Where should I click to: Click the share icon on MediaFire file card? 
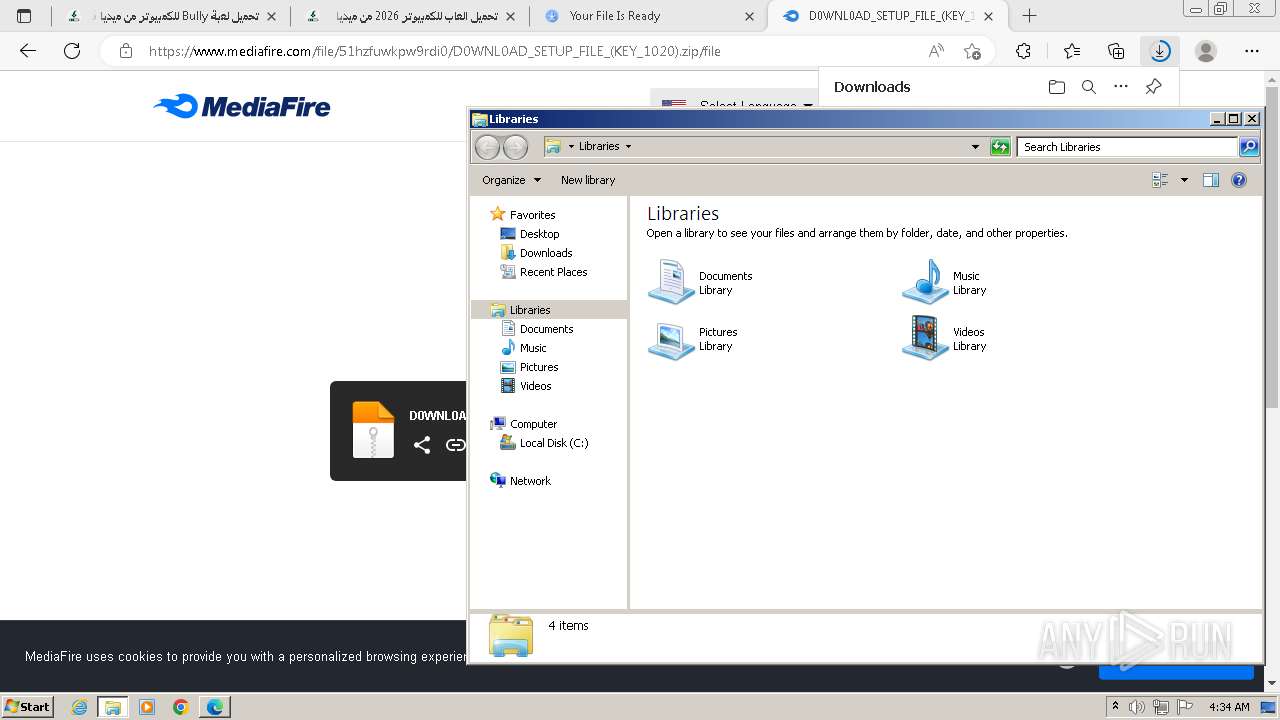point(422,445)
